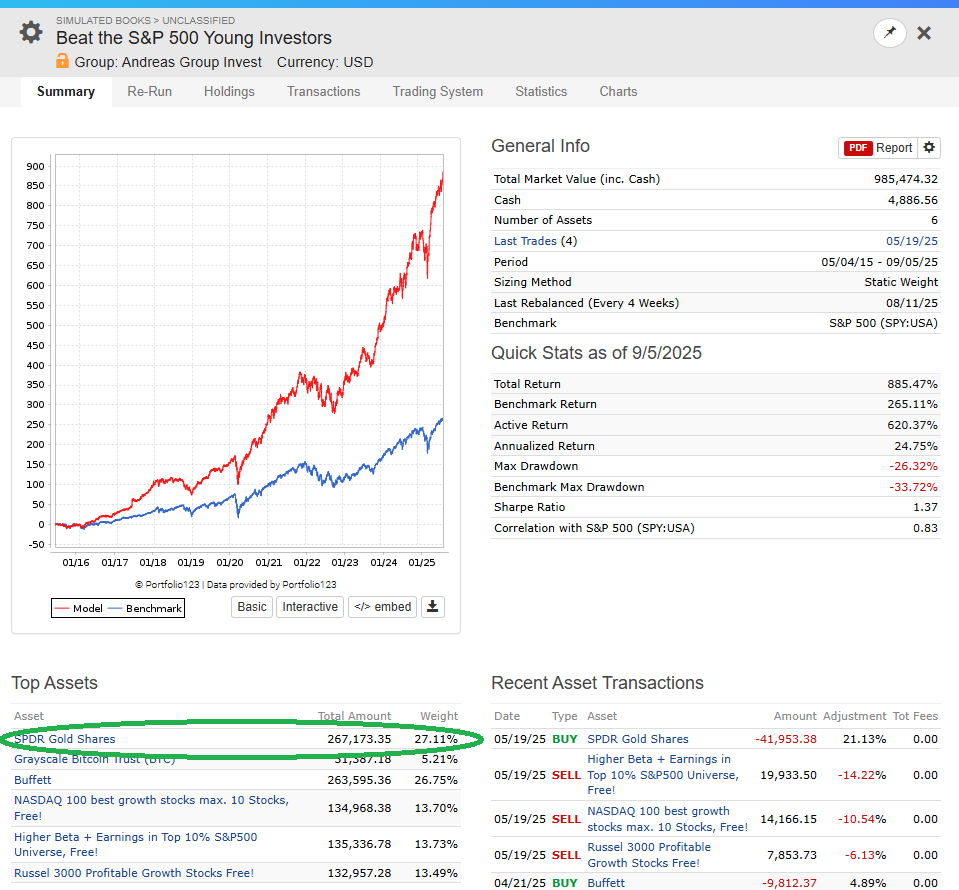The height and width of the screenshot is (890, 959).
Task: Click the Sharpe Ratio value 1.37
Action: pos(925,507)
